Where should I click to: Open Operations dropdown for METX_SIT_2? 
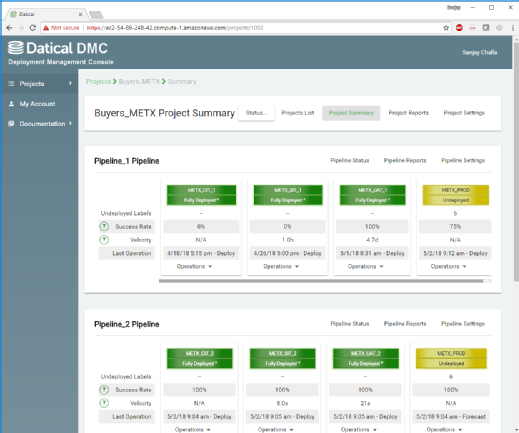276,429
